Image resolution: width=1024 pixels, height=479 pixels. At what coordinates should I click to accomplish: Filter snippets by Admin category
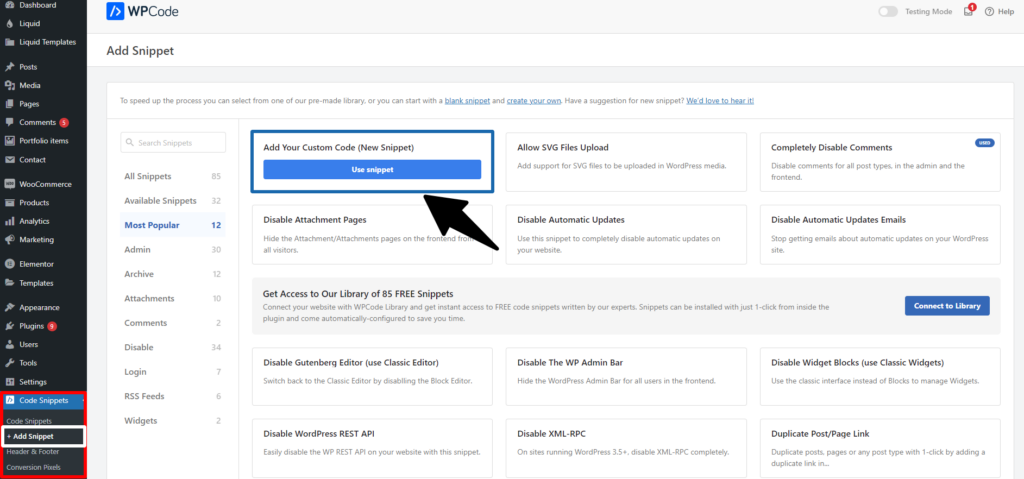pyautogui.click(x=137, y=249)
